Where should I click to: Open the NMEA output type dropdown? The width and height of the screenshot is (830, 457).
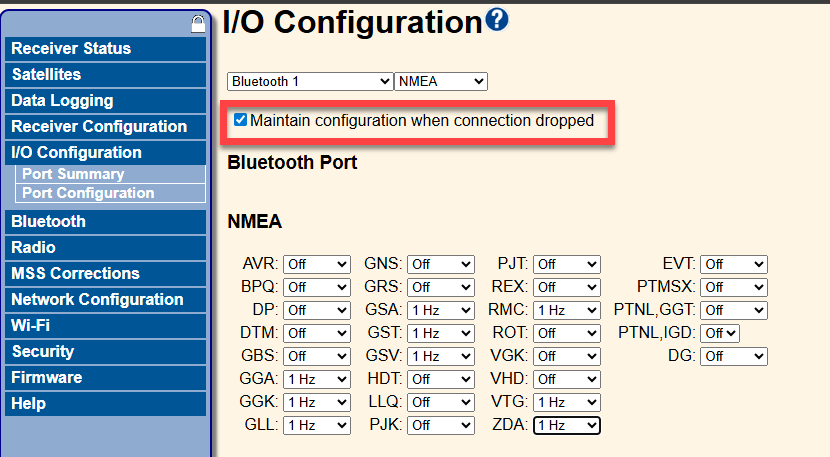point(441,81)
